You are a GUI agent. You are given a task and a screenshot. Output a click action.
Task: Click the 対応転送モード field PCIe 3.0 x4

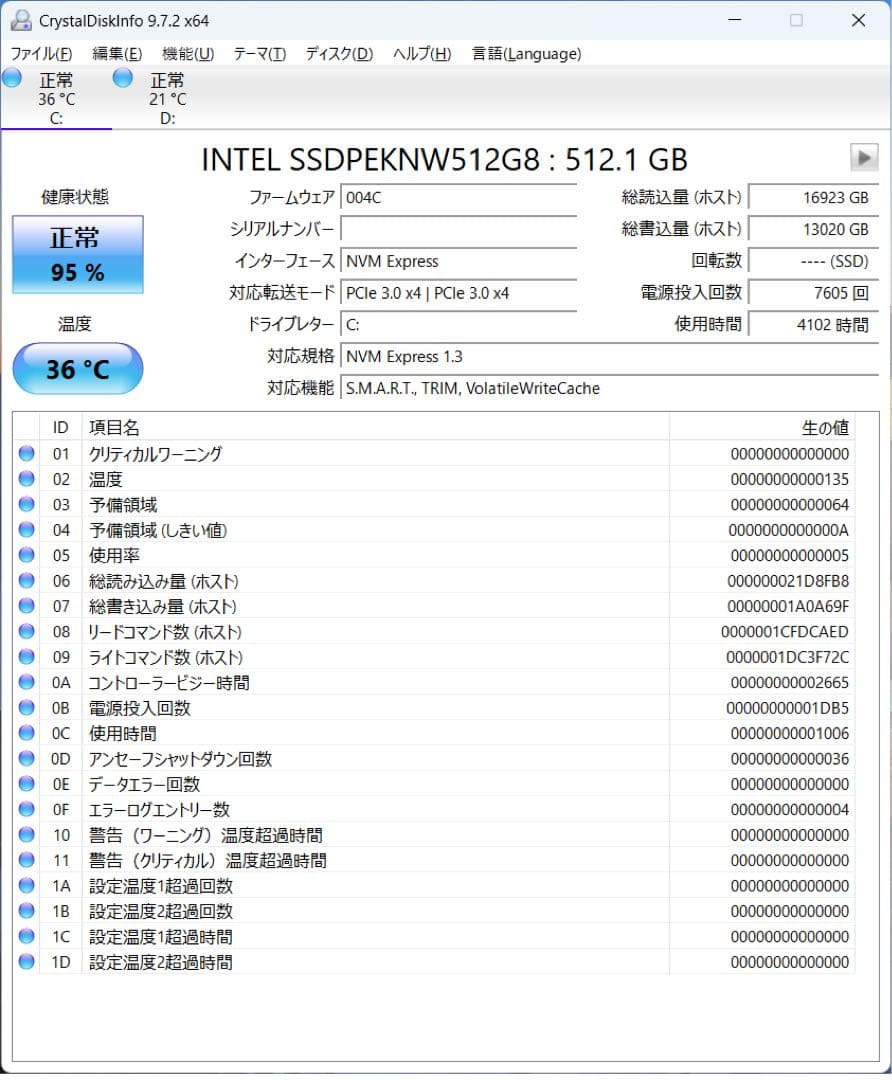(458, 293)
